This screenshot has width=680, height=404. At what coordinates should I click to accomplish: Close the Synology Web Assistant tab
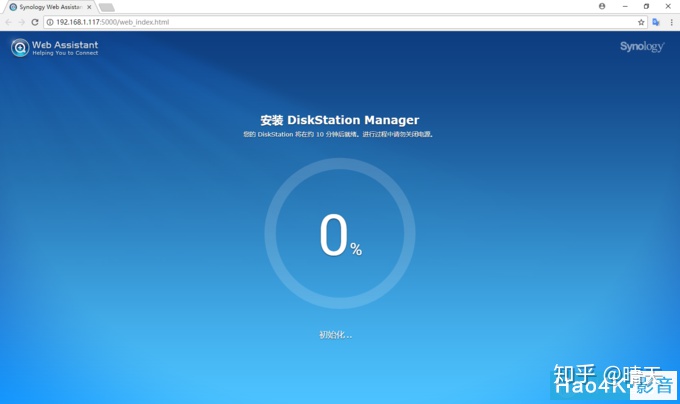[x=89, y=7]
